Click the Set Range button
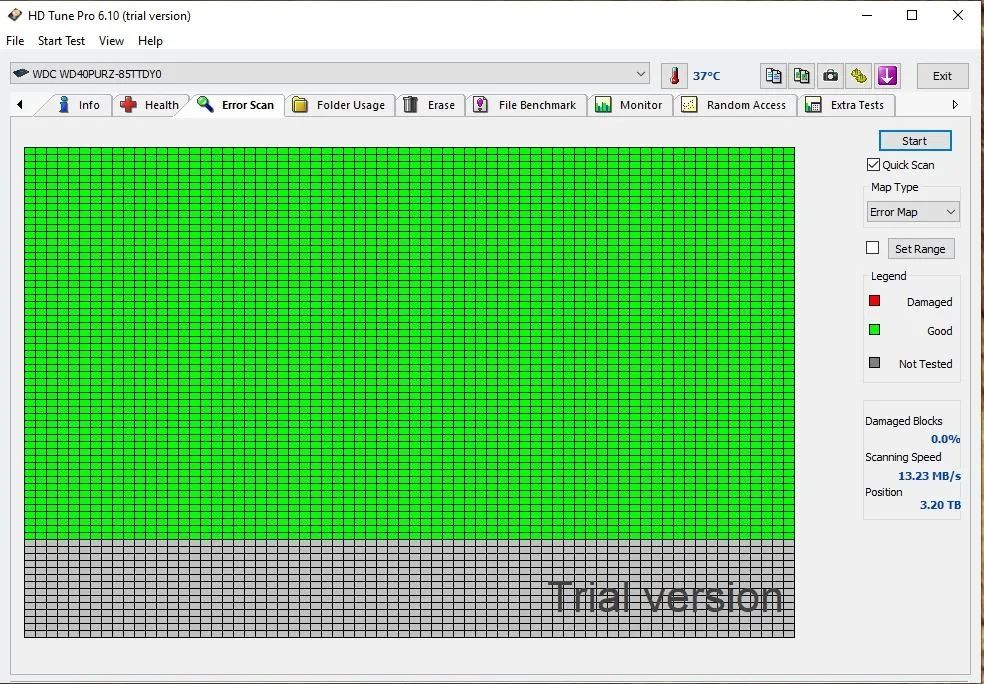Image resolution: width=984 pixels, height=684 pixels. click(x=921, y=248)
